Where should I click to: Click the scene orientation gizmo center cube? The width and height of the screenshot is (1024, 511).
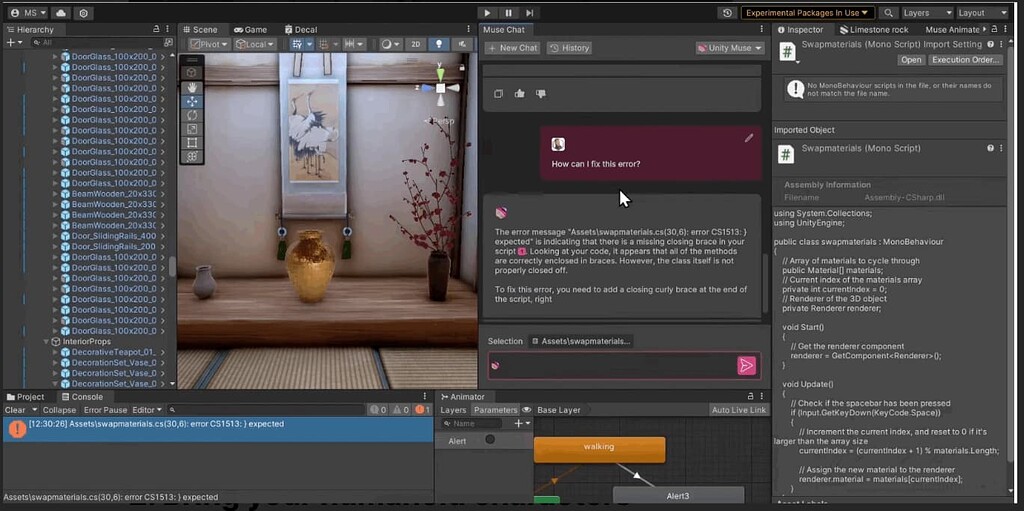coord(440,88)
